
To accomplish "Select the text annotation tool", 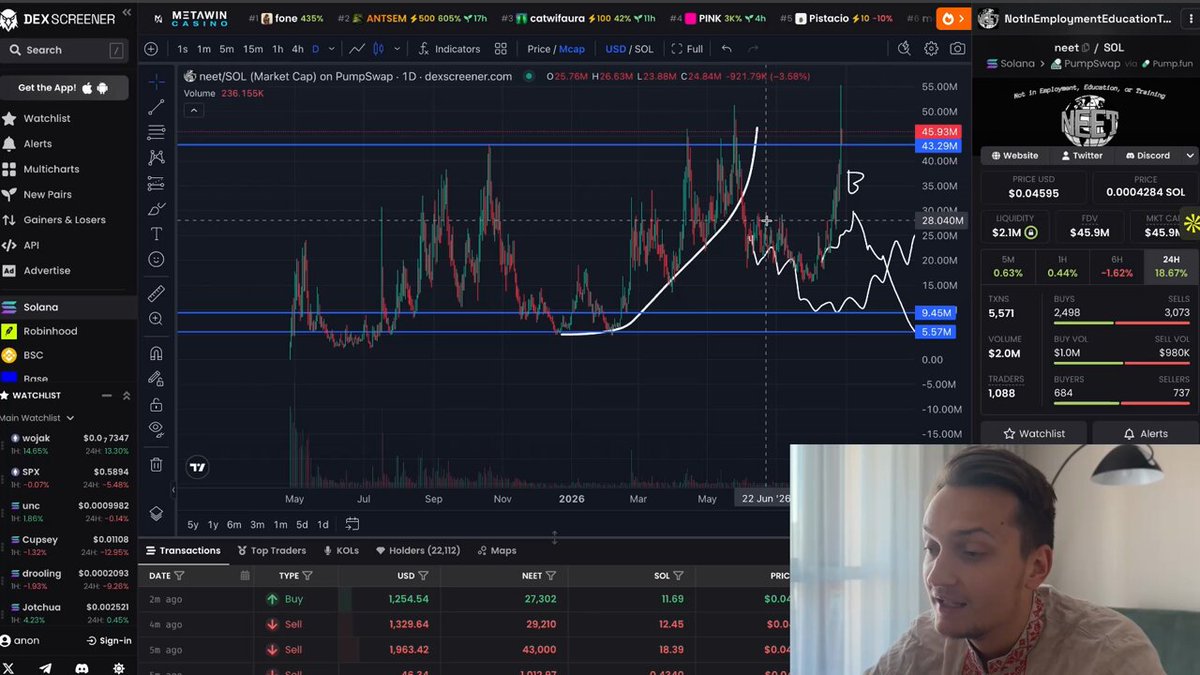I will 156,234.
